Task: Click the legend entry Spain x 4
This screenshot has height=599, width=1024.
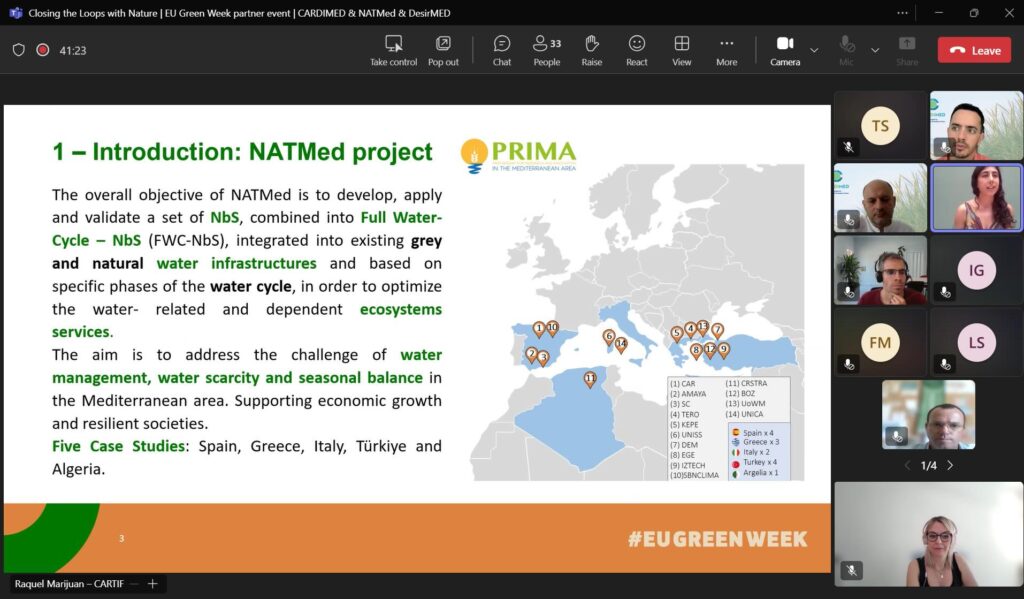Action: [x=752, y=432]
